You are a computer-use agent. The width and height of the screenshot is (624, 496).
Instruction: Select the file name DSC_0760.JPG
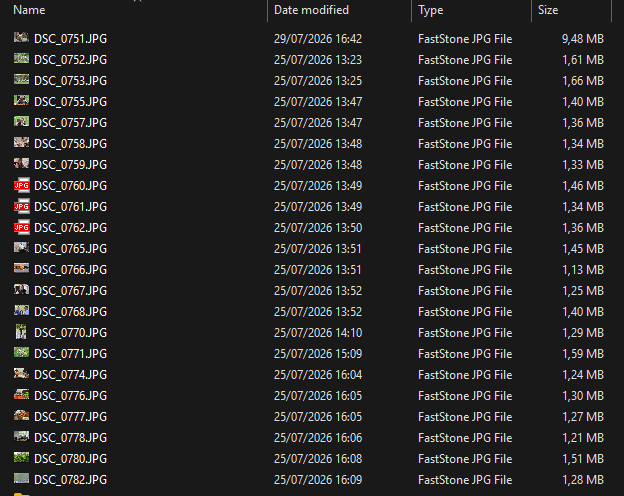(x=70, y=186)
